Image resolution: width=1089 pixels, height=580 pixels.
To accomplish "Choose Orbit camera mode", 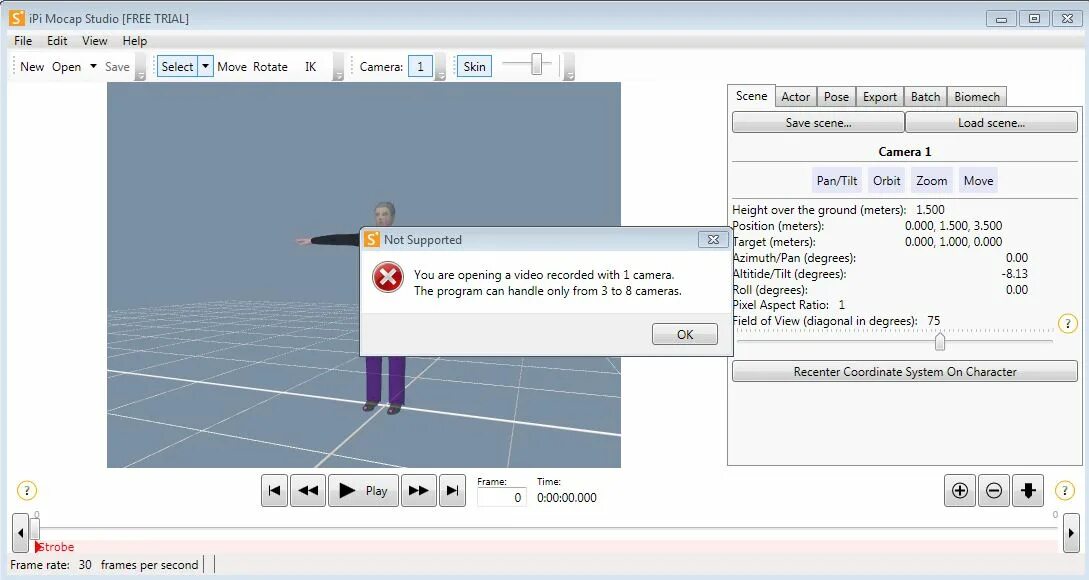I will (x=887, y=181).
